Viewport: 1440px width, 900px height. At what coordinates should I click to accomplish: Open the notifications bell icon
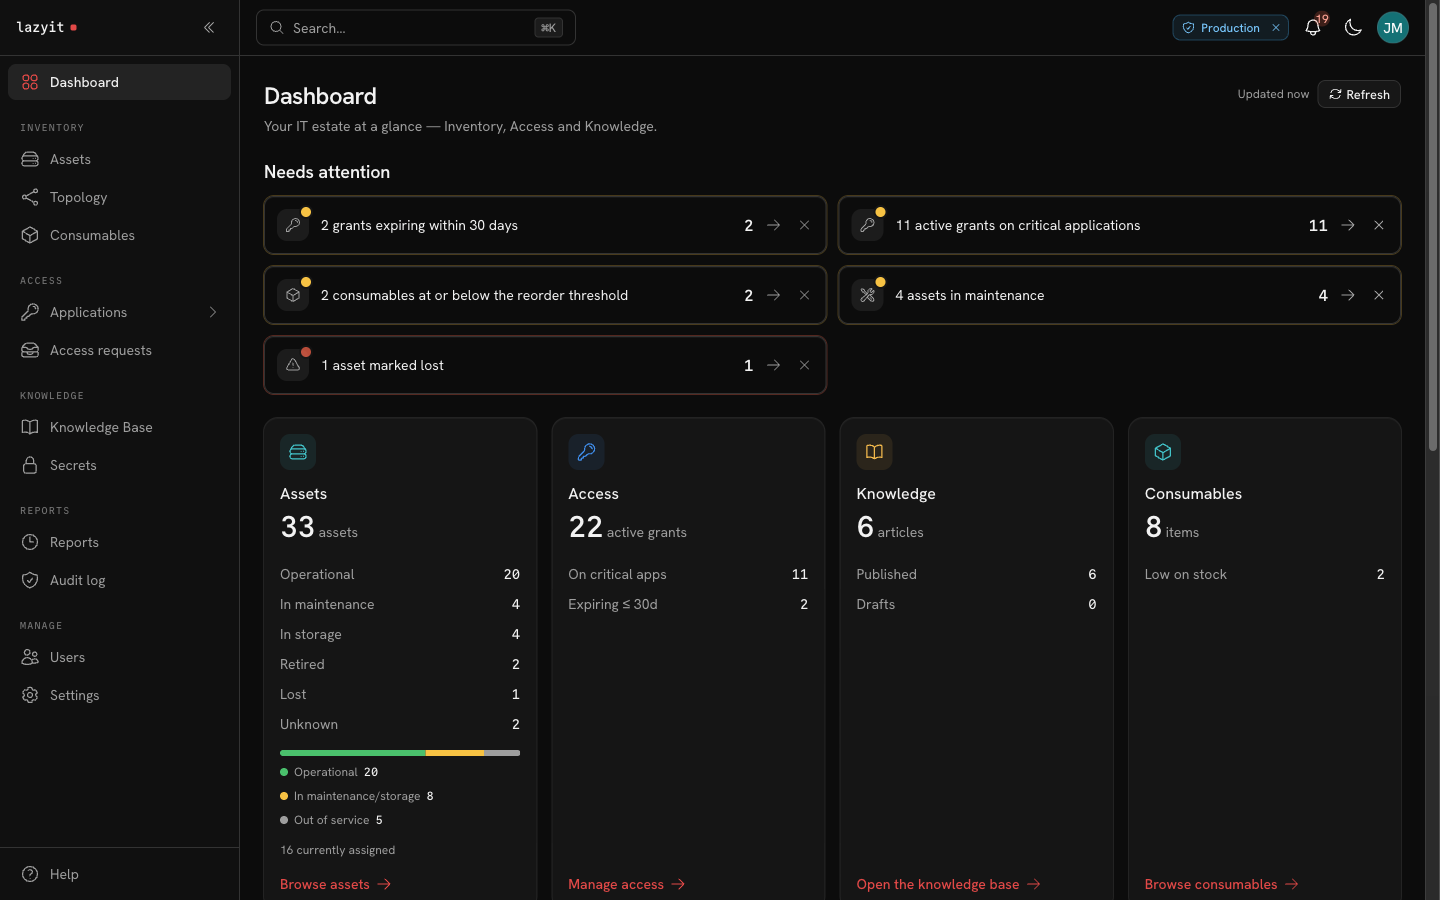[1313, 28]
